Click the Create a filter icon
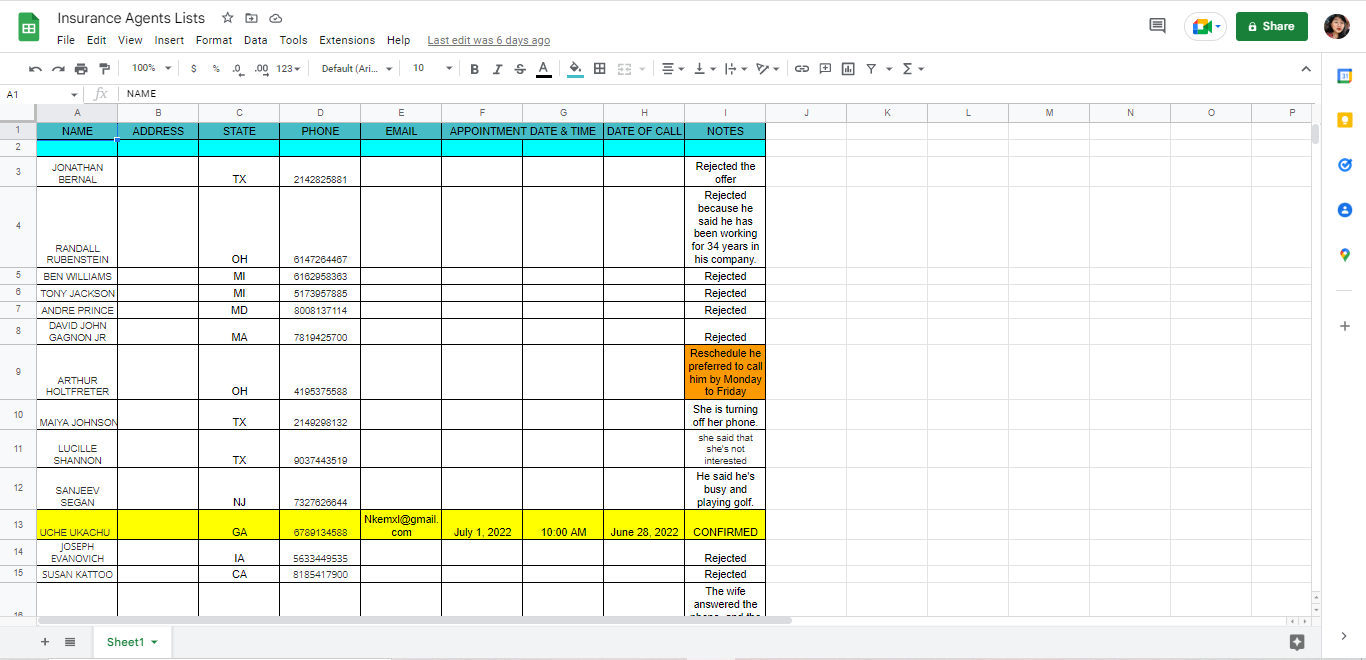The width and height of the screenshot is (1366, 660). click(x=872, y=69)
